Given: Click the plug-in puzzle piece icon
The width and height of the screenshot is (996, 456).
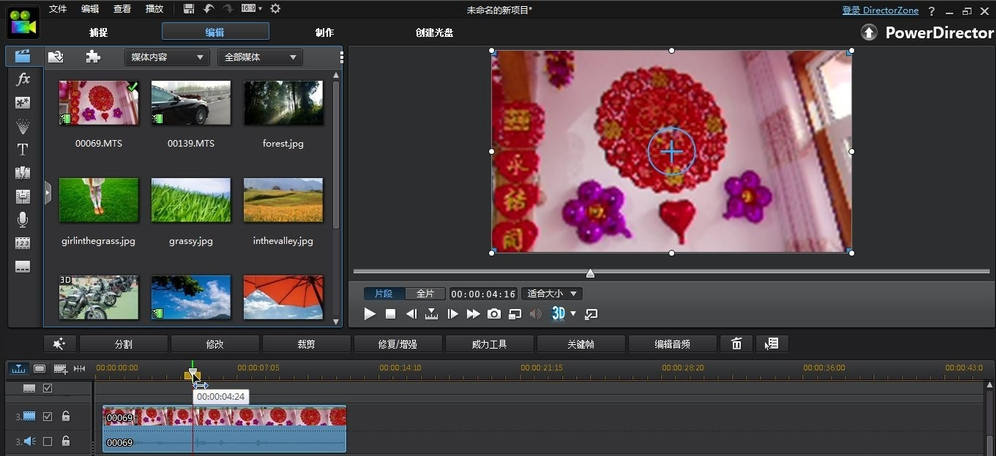Looking at the screenshot, I should pyautogui.click(x=93, y=57).
